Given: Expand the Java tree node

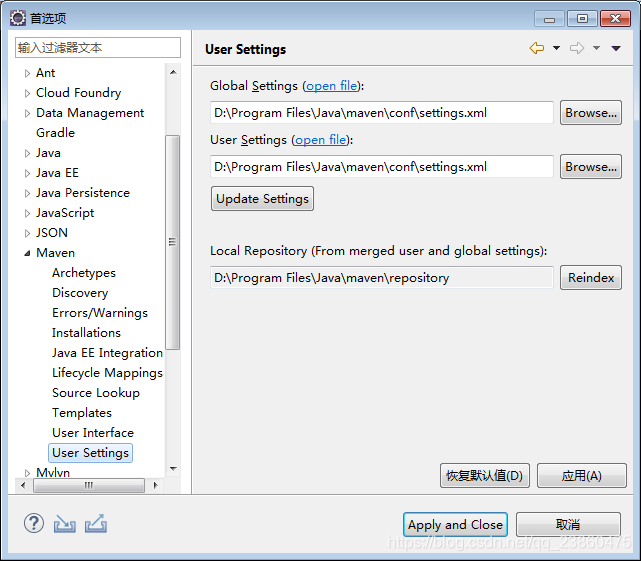Looking at the screenshot, I should [27, 153].
